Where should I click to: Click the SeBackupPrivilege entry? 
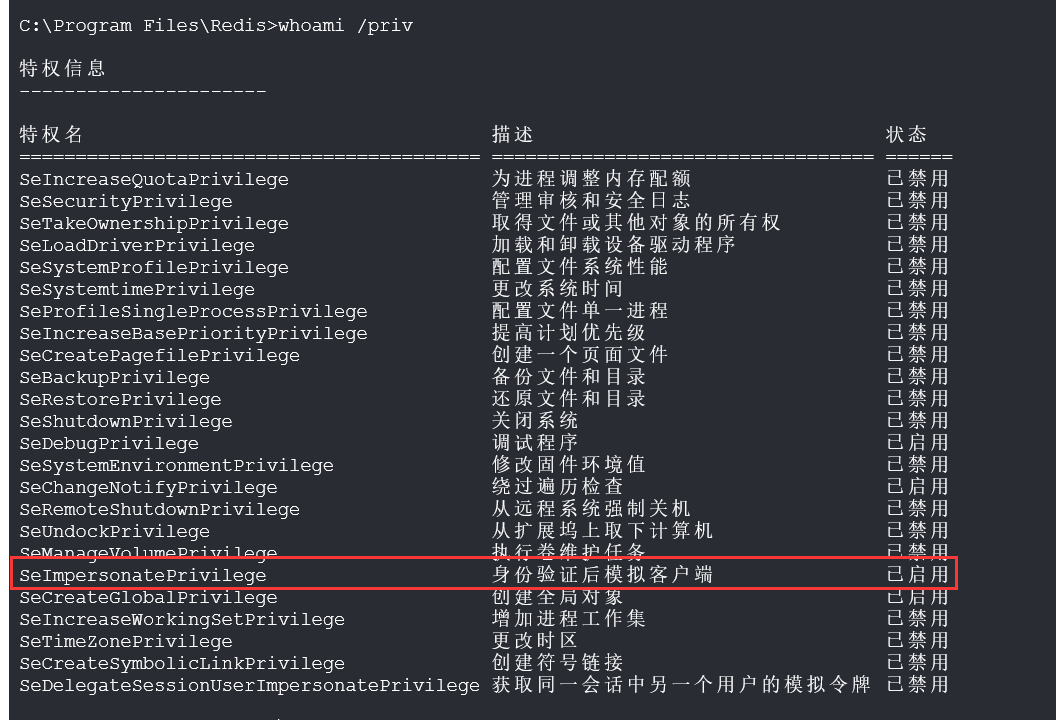[115, 378]
